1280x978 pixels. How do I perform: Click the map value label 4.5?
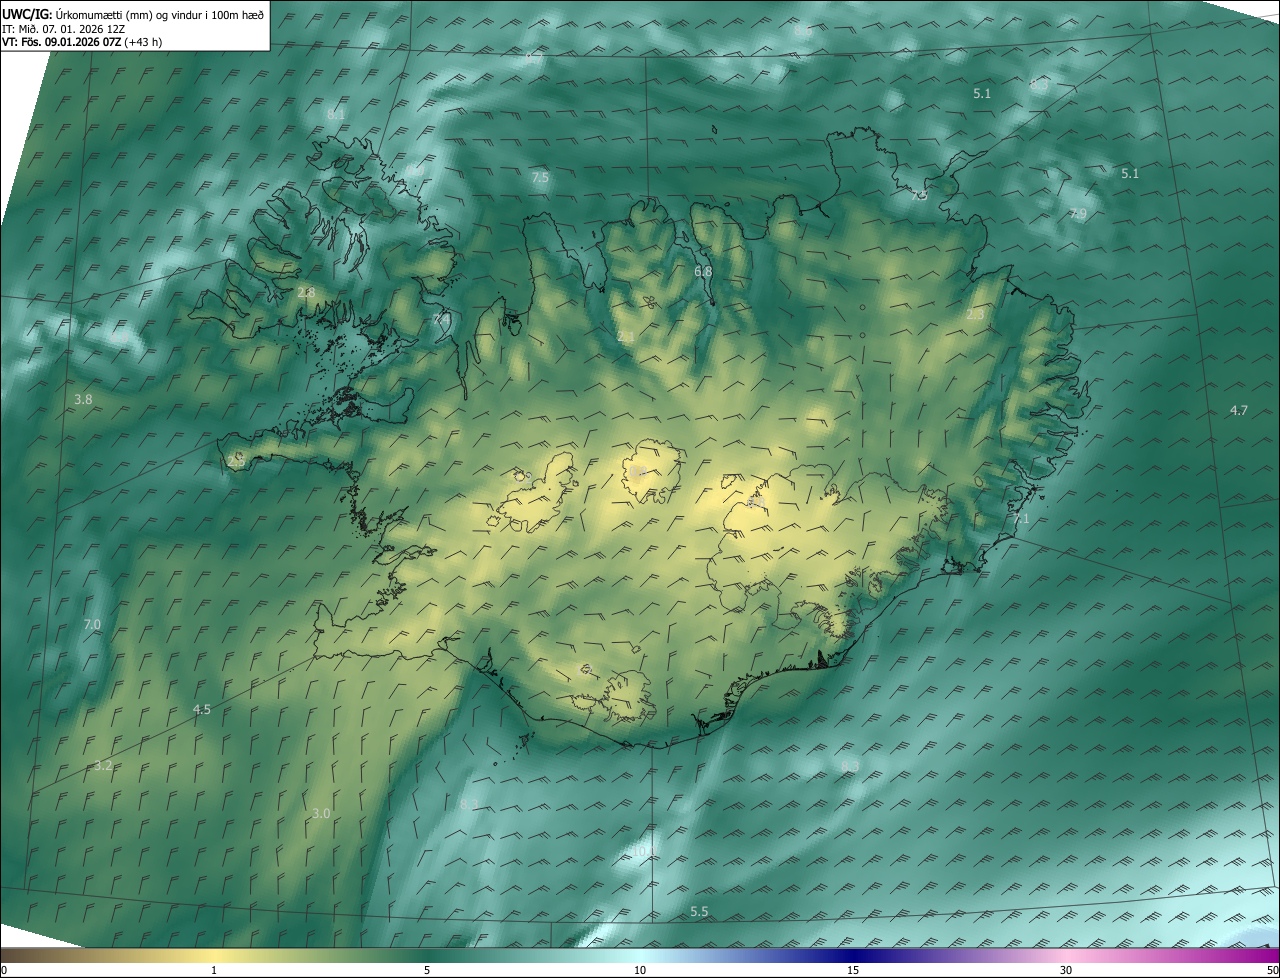pos(202,709)
